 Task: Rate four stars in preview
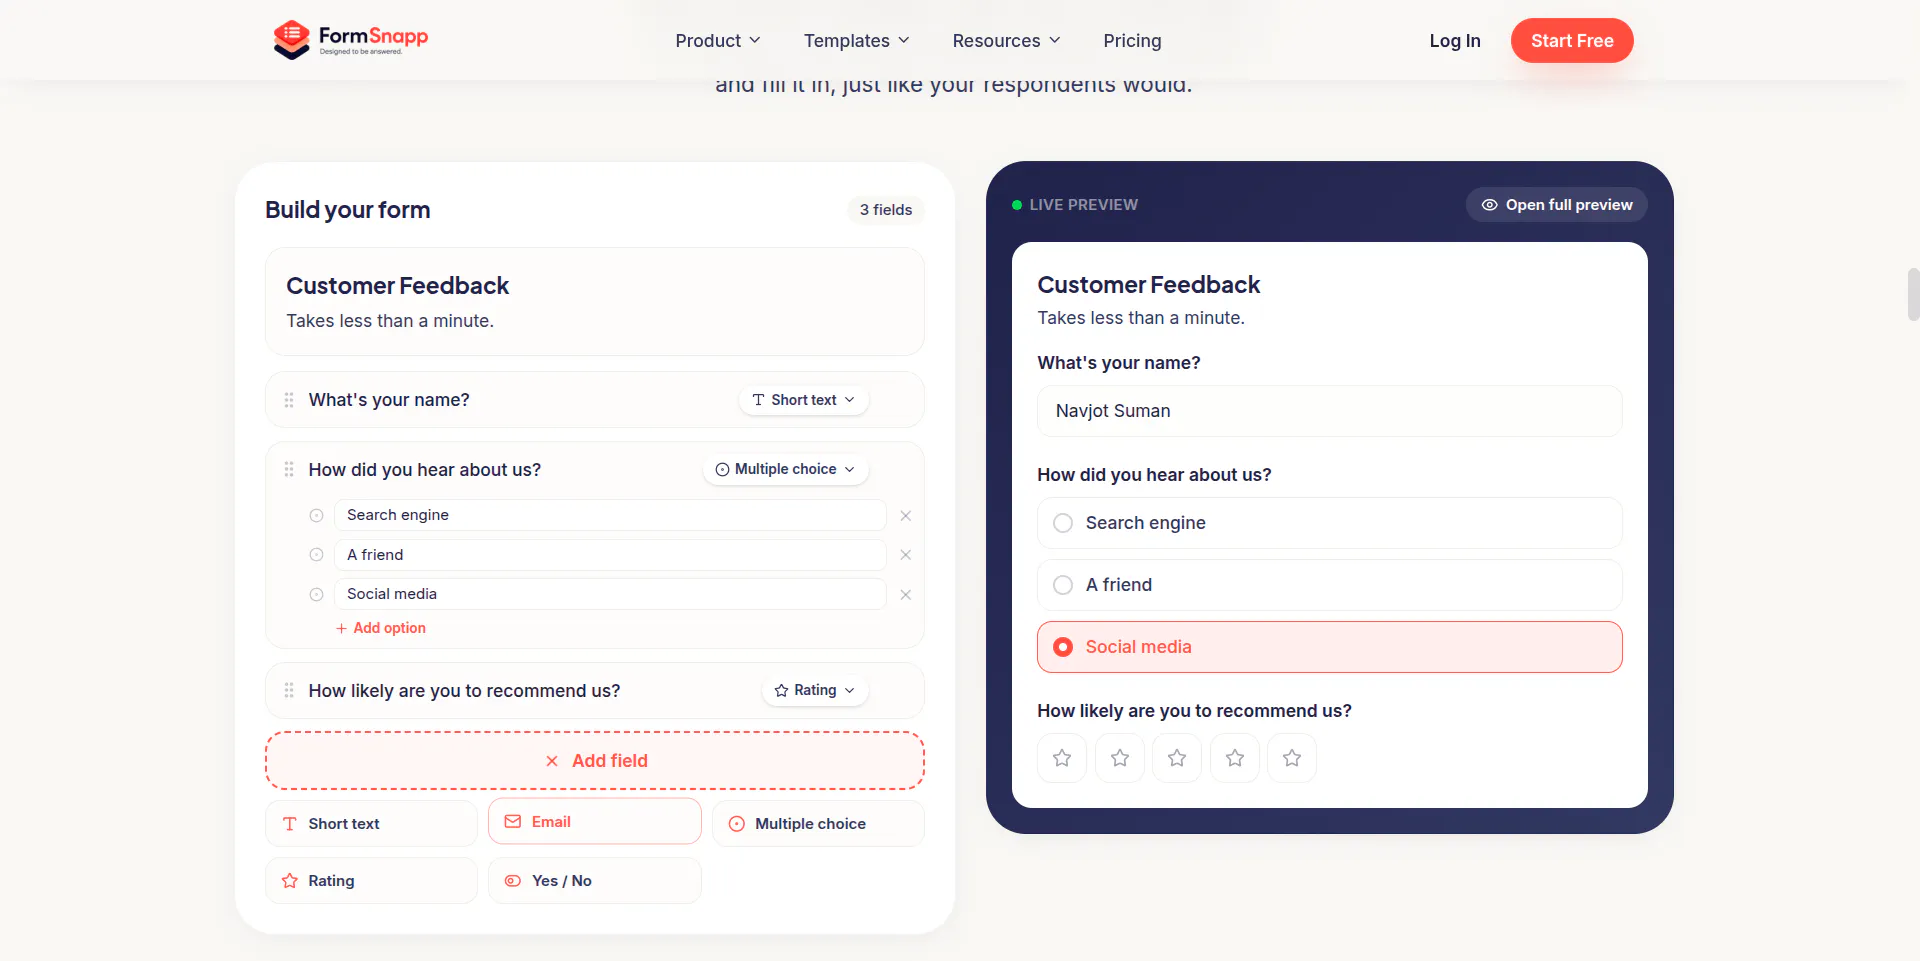[1235, 758]
